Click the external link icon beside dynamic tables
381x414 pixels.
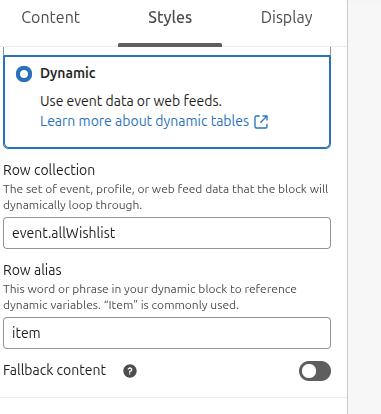click(x=261, y=122)
